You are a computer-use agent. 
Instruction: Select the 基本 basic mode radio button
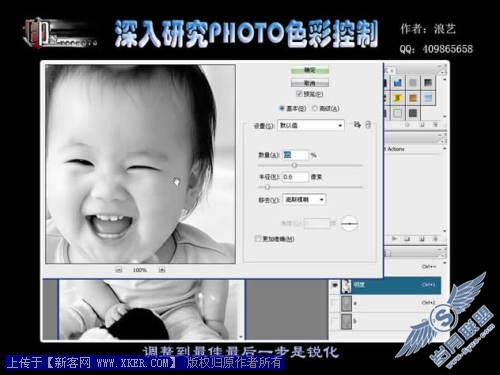tap(282, 108)
